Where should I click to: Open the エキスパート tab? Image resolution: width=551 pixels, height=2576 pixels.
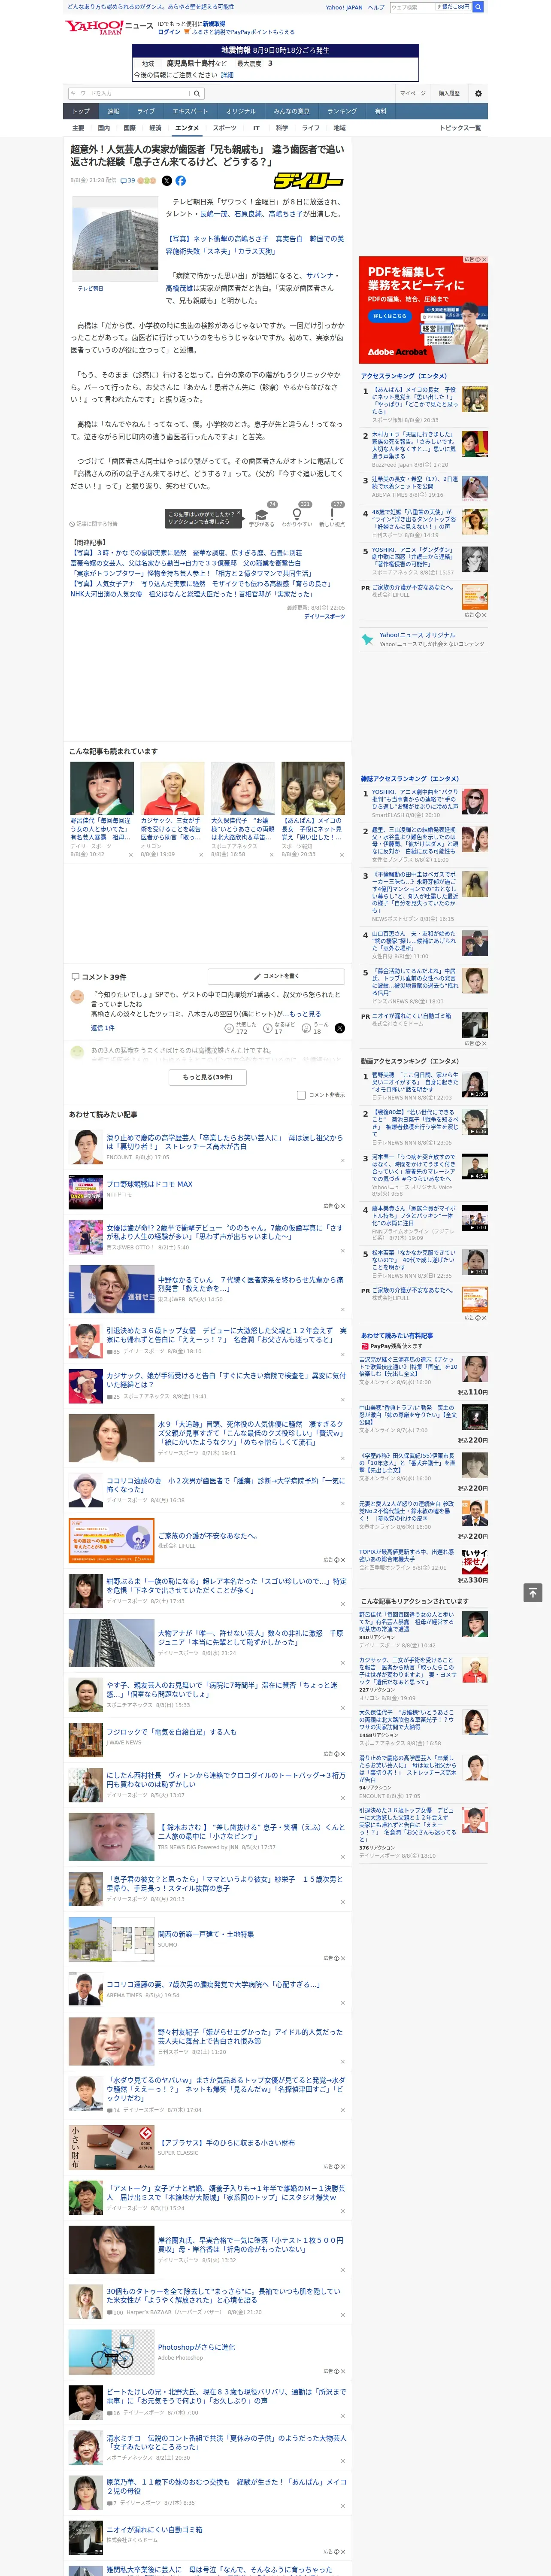[x=190, y=111]
